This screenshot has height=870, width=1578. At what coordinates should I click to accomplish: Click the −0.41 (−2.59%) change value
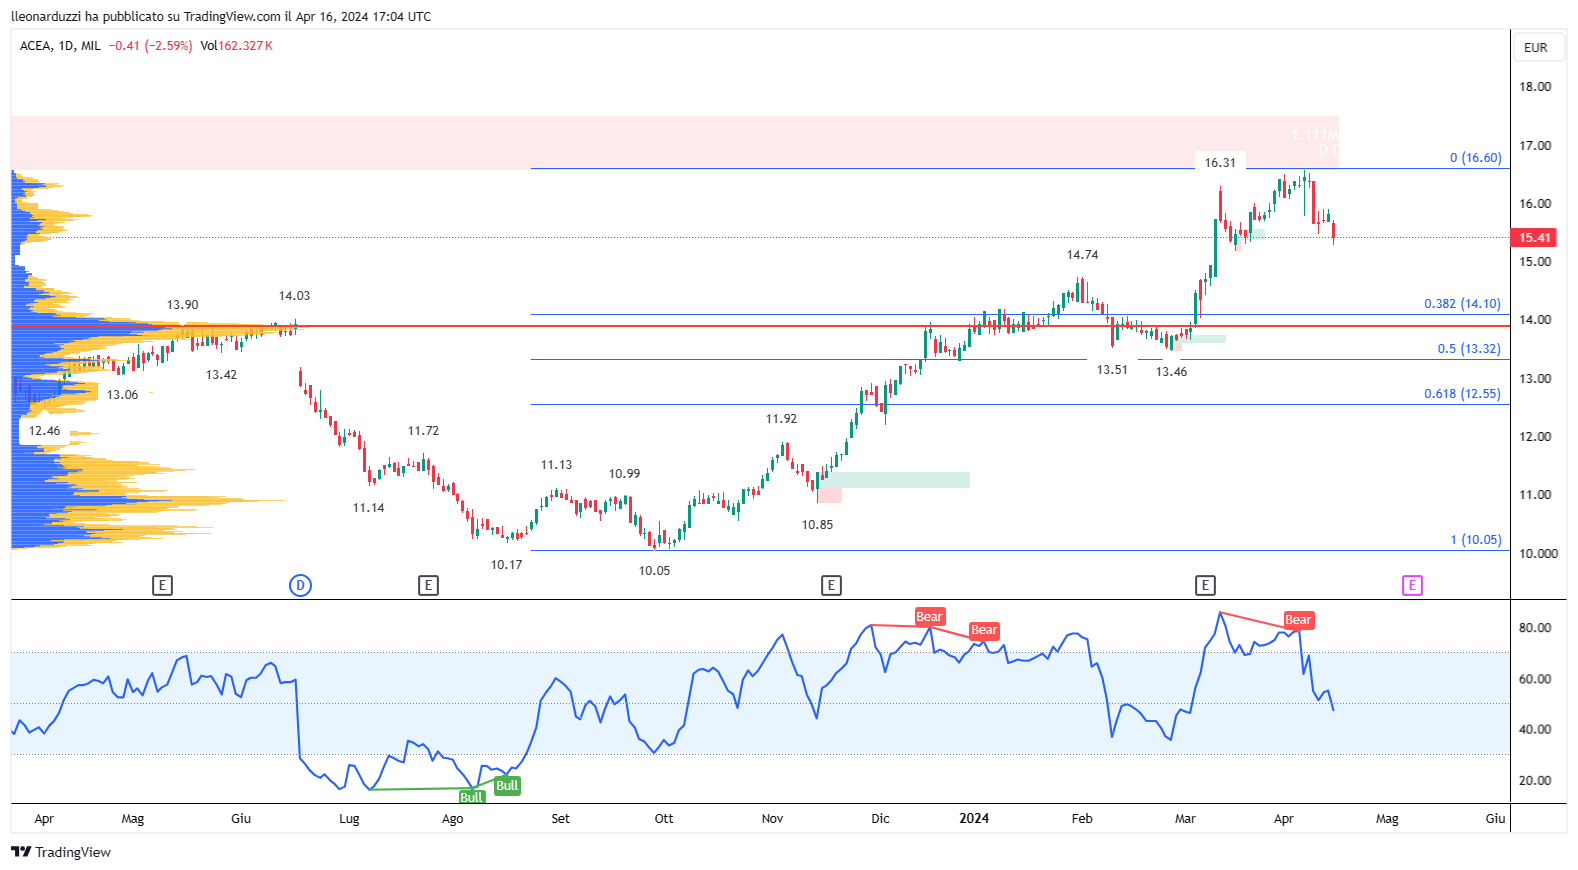coord(151,45)
